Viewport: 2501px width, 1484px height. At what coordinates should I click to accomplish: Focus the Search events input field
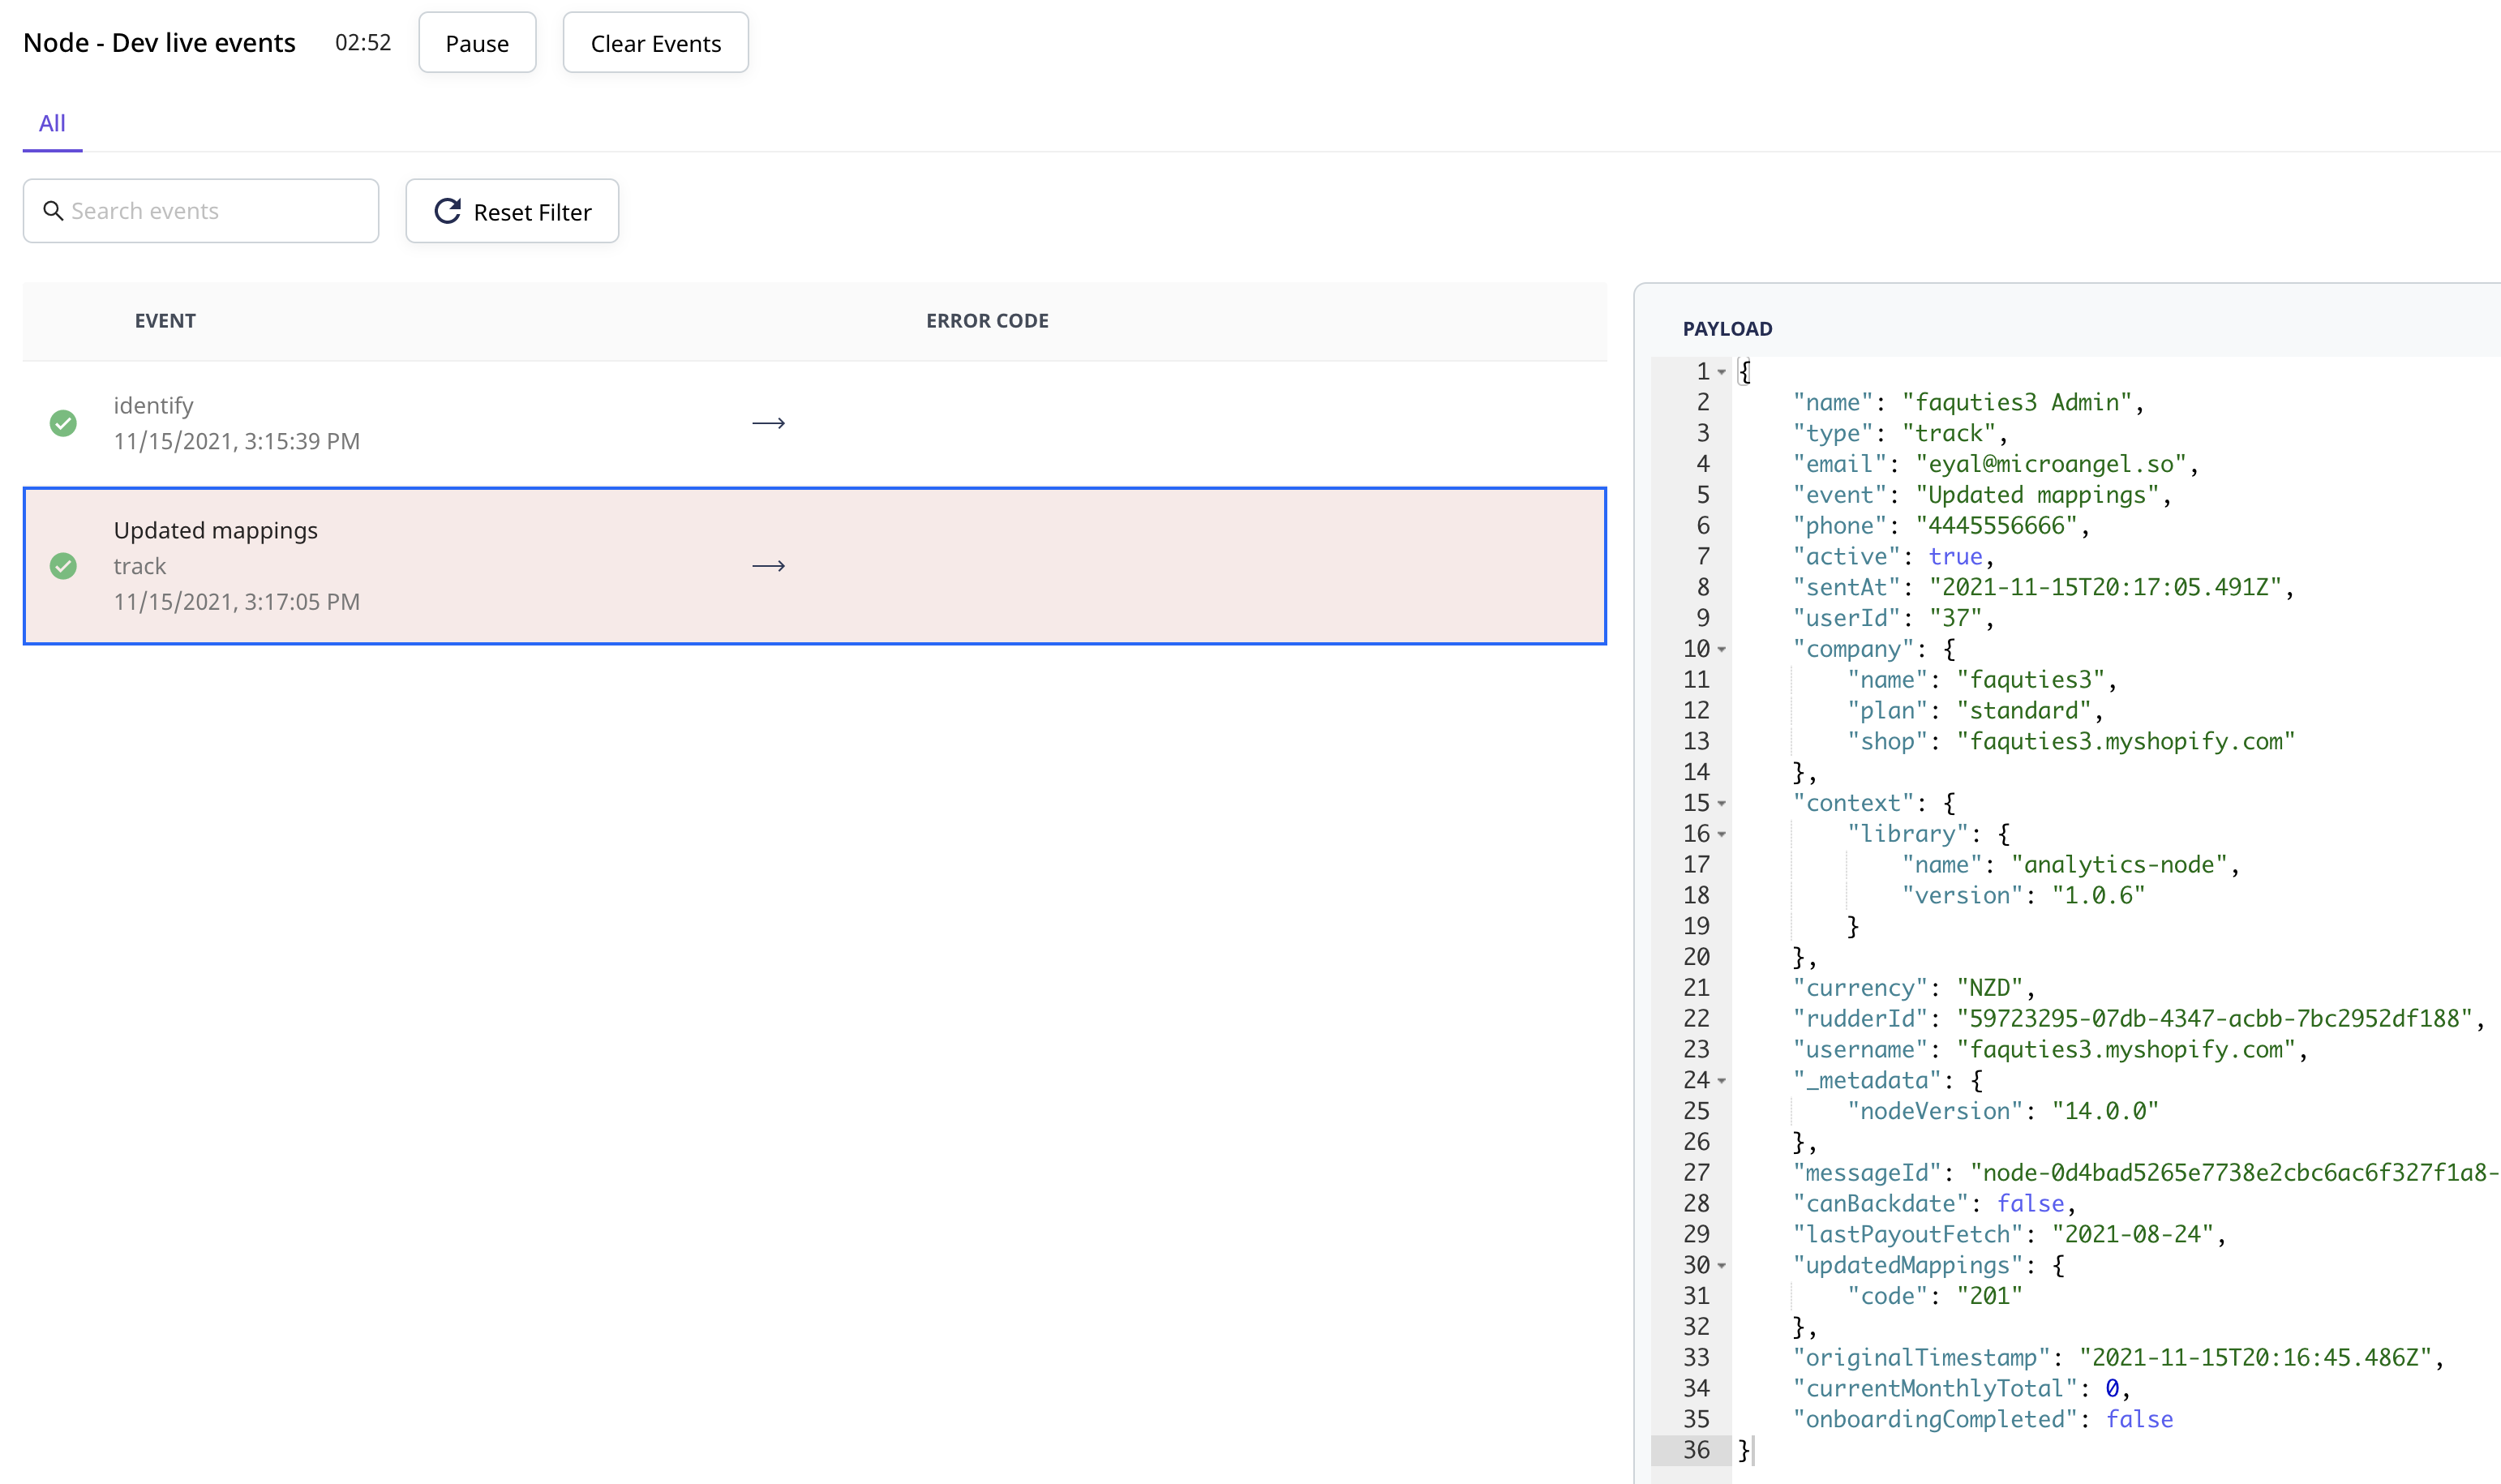coord(201,211)
